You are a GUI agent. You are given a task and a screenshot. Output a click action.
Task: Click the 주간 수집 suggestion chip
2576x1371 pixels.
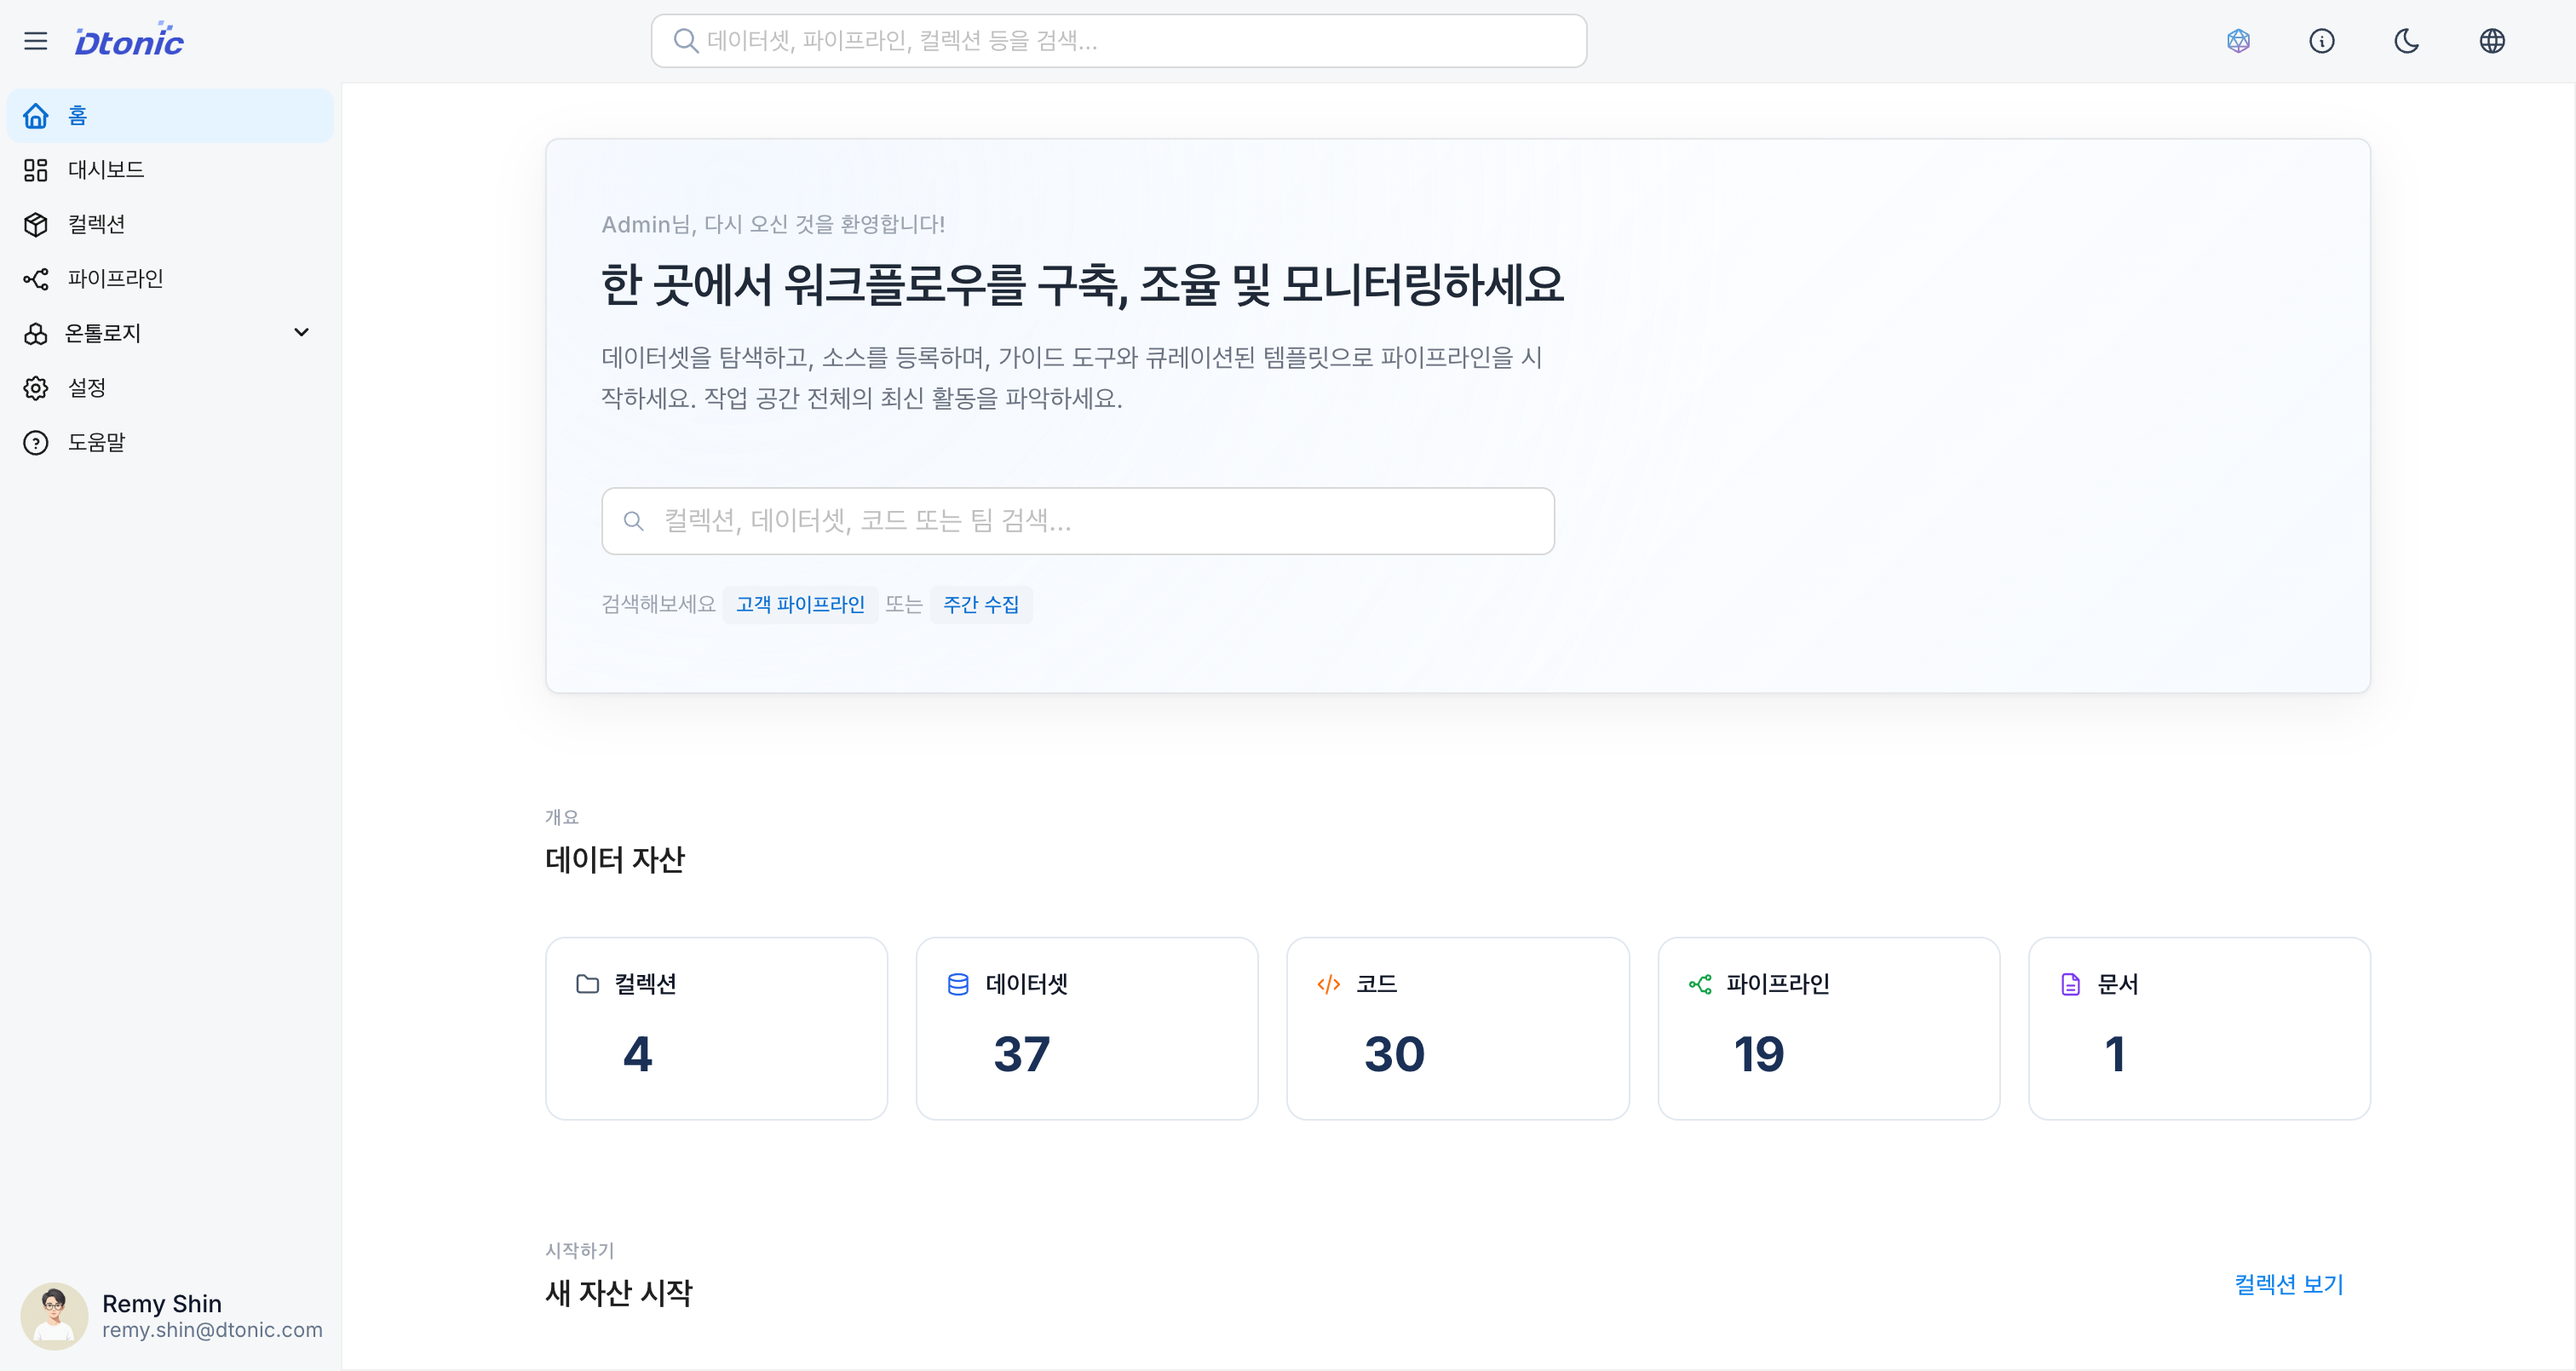981,604
